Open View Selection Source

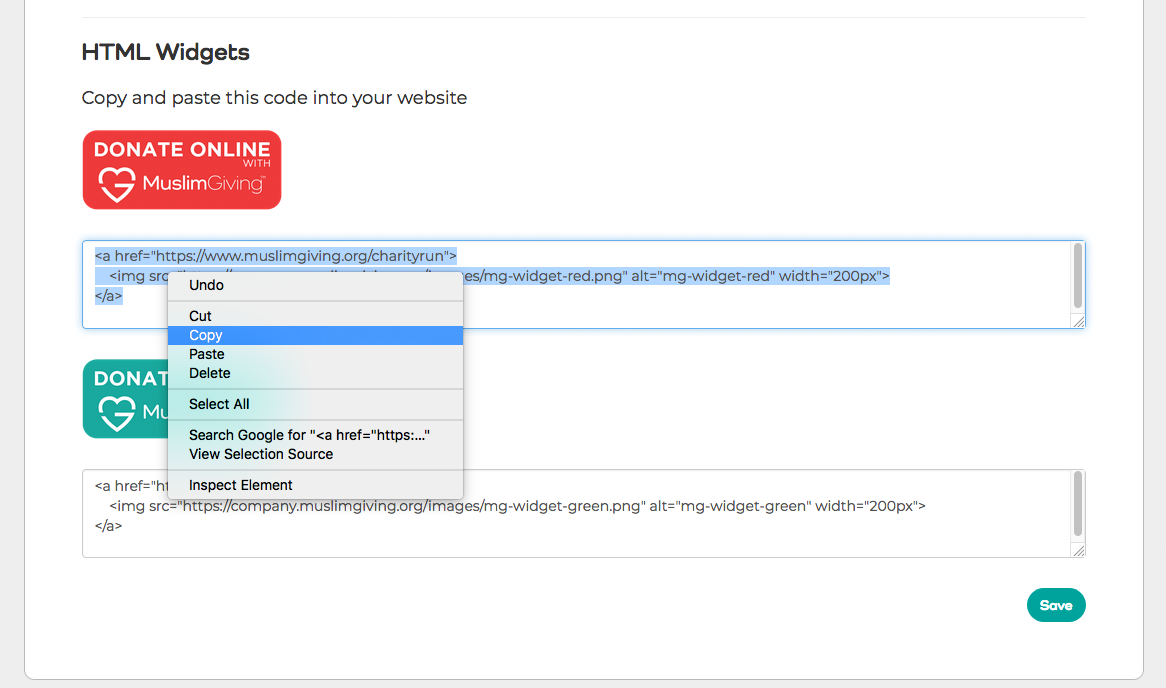point(315,454)
